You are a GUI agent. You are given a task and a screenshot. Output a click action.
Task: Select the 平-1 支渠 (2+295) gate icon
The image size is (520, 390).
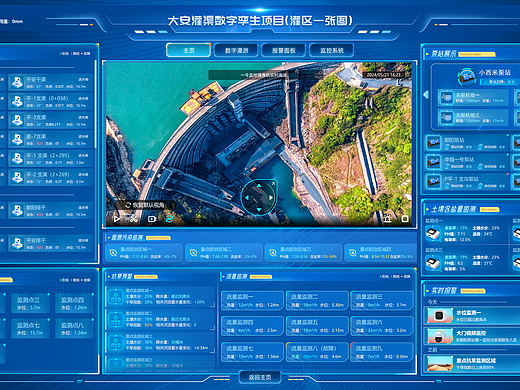(x=17, y=158)
